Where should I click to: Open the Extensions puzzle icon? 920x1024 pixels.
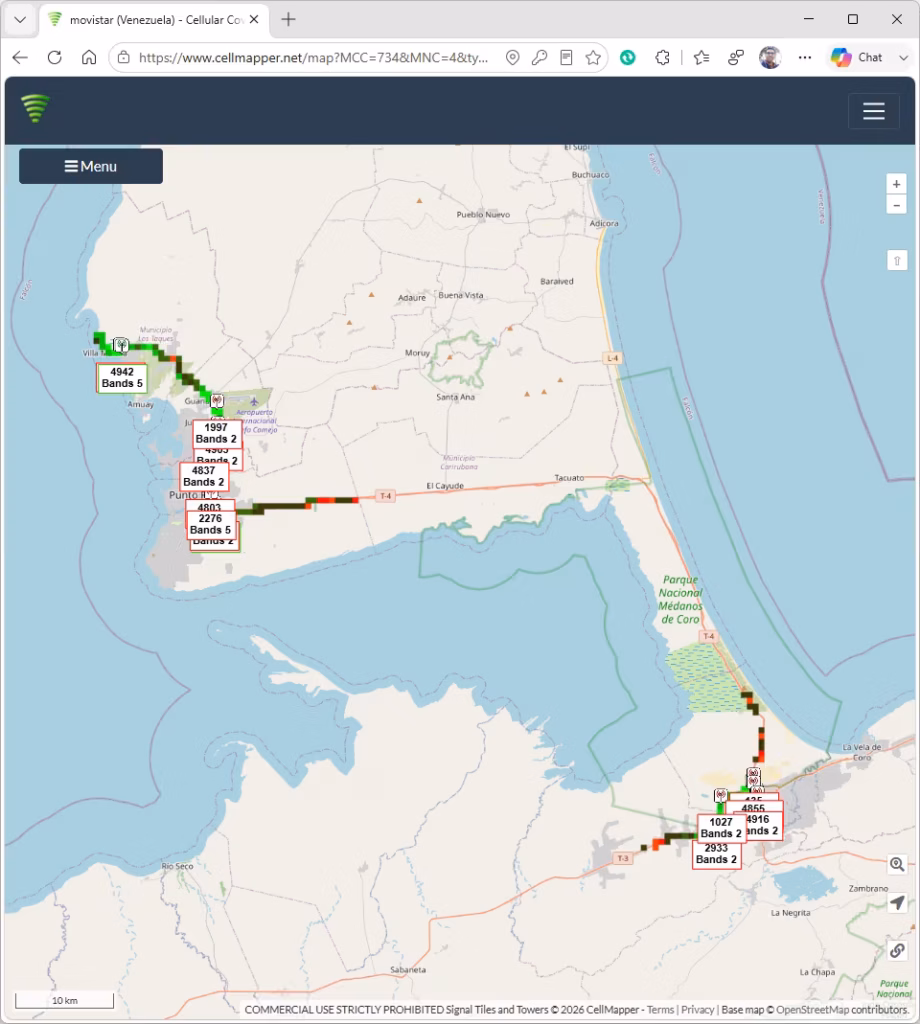662,57
